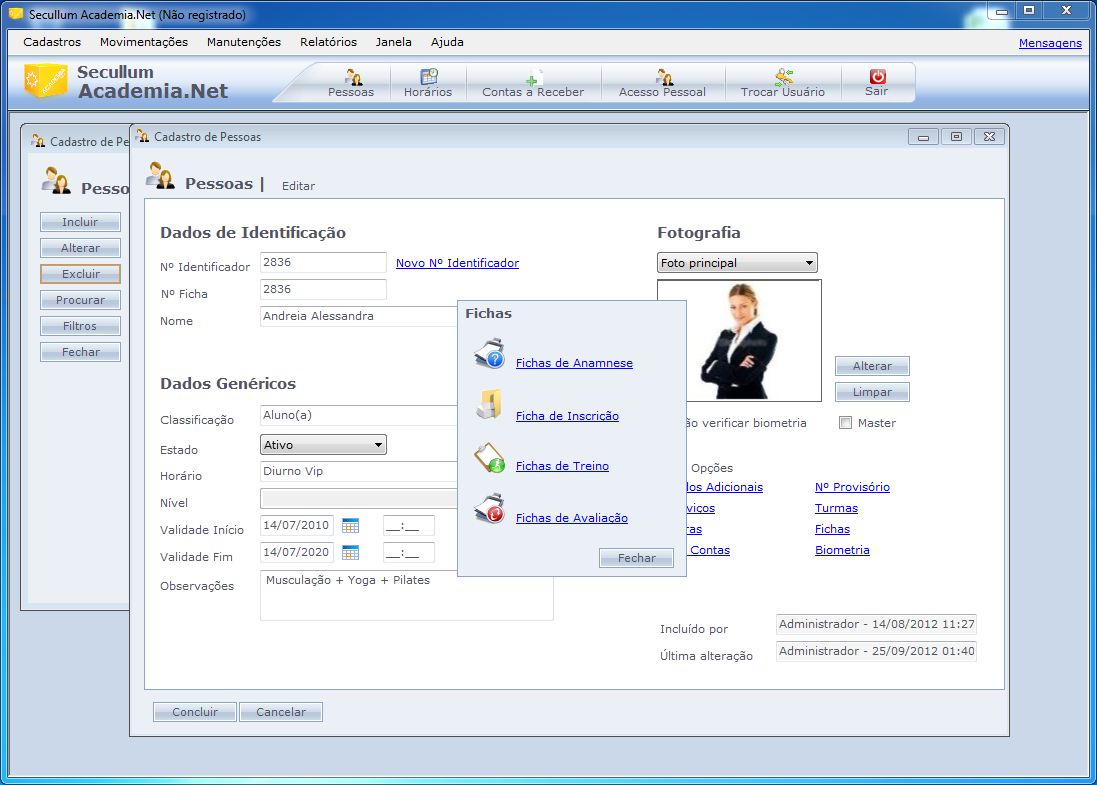This screenshot has height=785, width=1097.
Task: Click the Concluir button
Action: point(195,712)
